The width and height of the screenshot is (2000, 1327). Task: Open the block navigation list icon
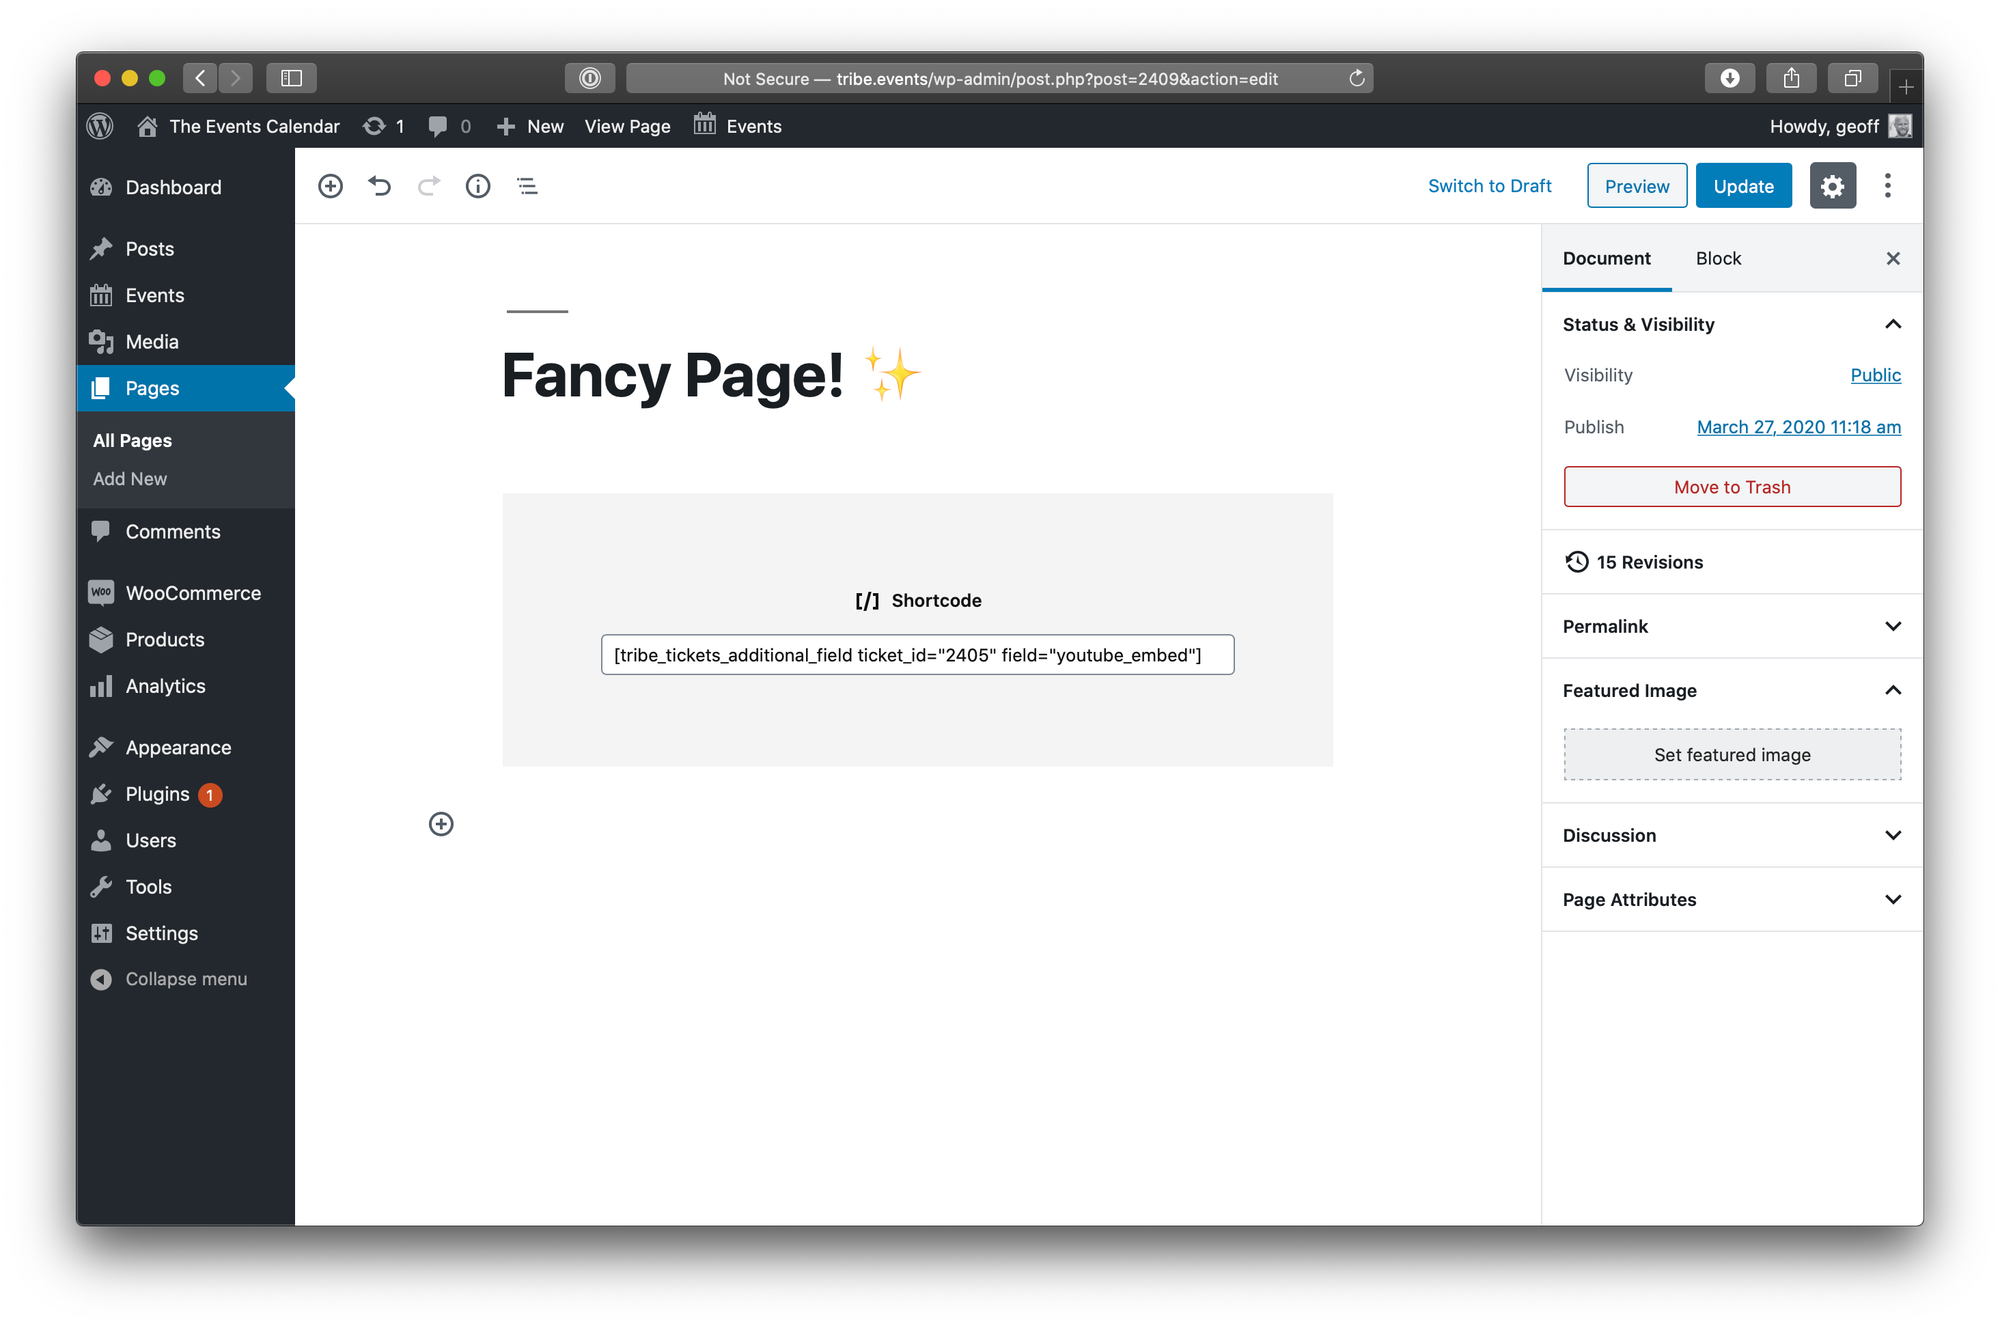tap(527, 186)
